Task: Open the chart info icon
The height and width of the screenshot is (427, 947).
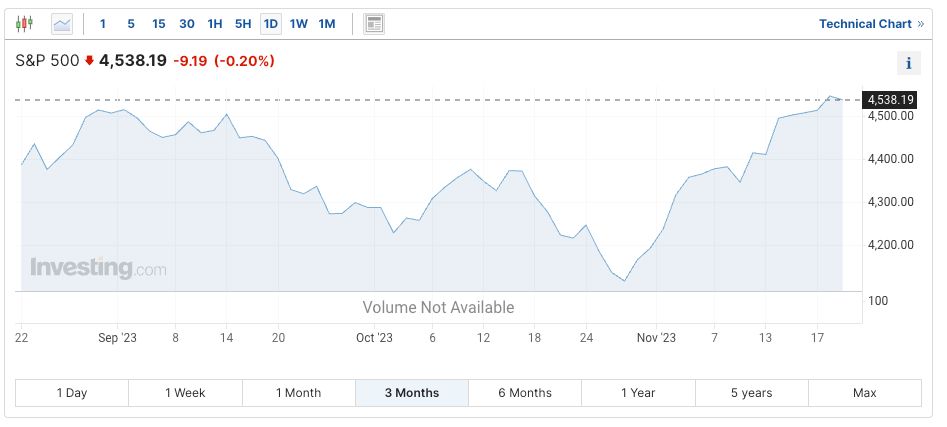Action: (x=908, y=63)
